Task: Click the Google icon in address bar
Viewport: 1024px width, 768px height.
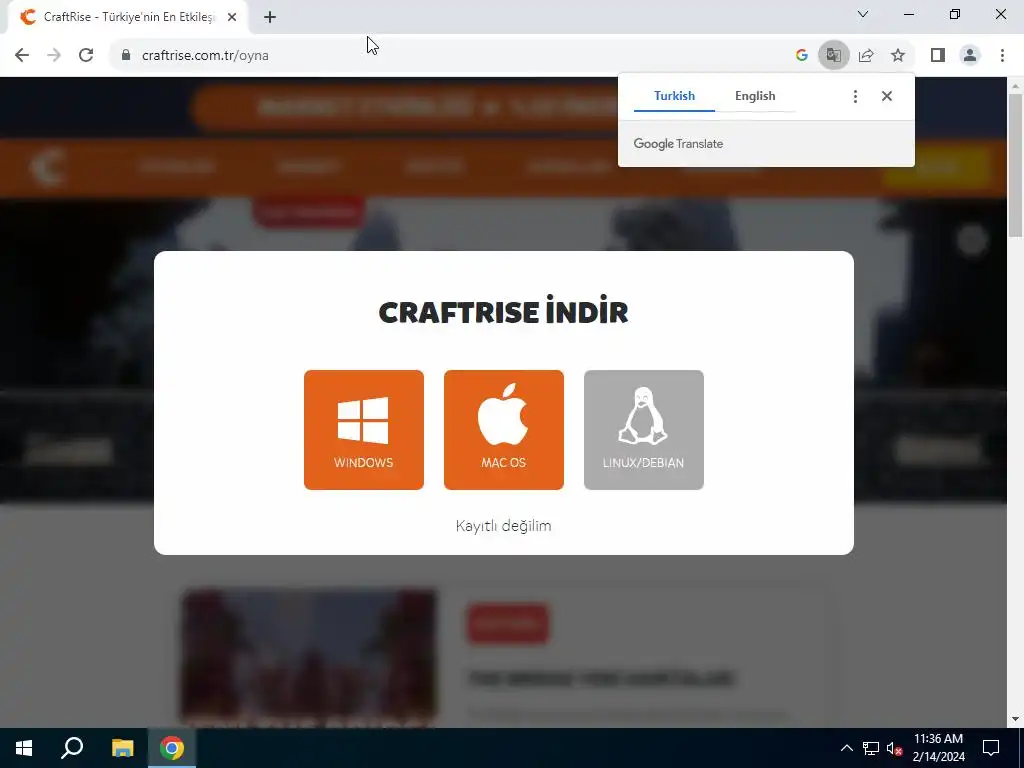Action: pyautogui.click(x=801, y=56)
